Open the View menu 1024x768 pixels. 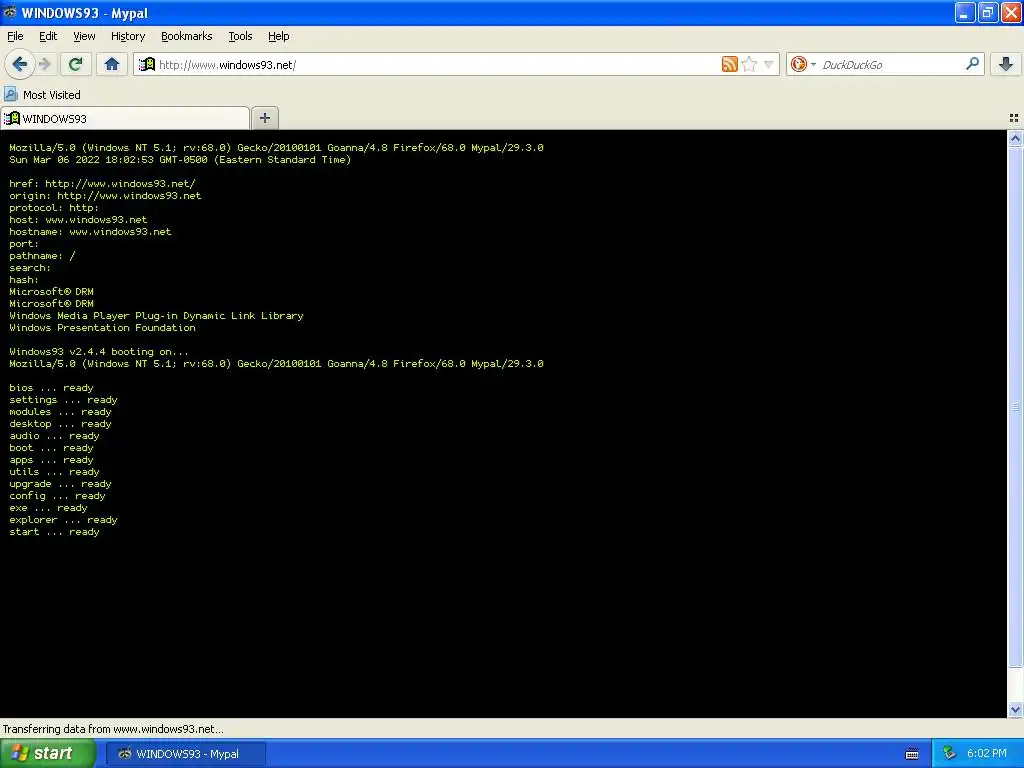pos(84,36)
